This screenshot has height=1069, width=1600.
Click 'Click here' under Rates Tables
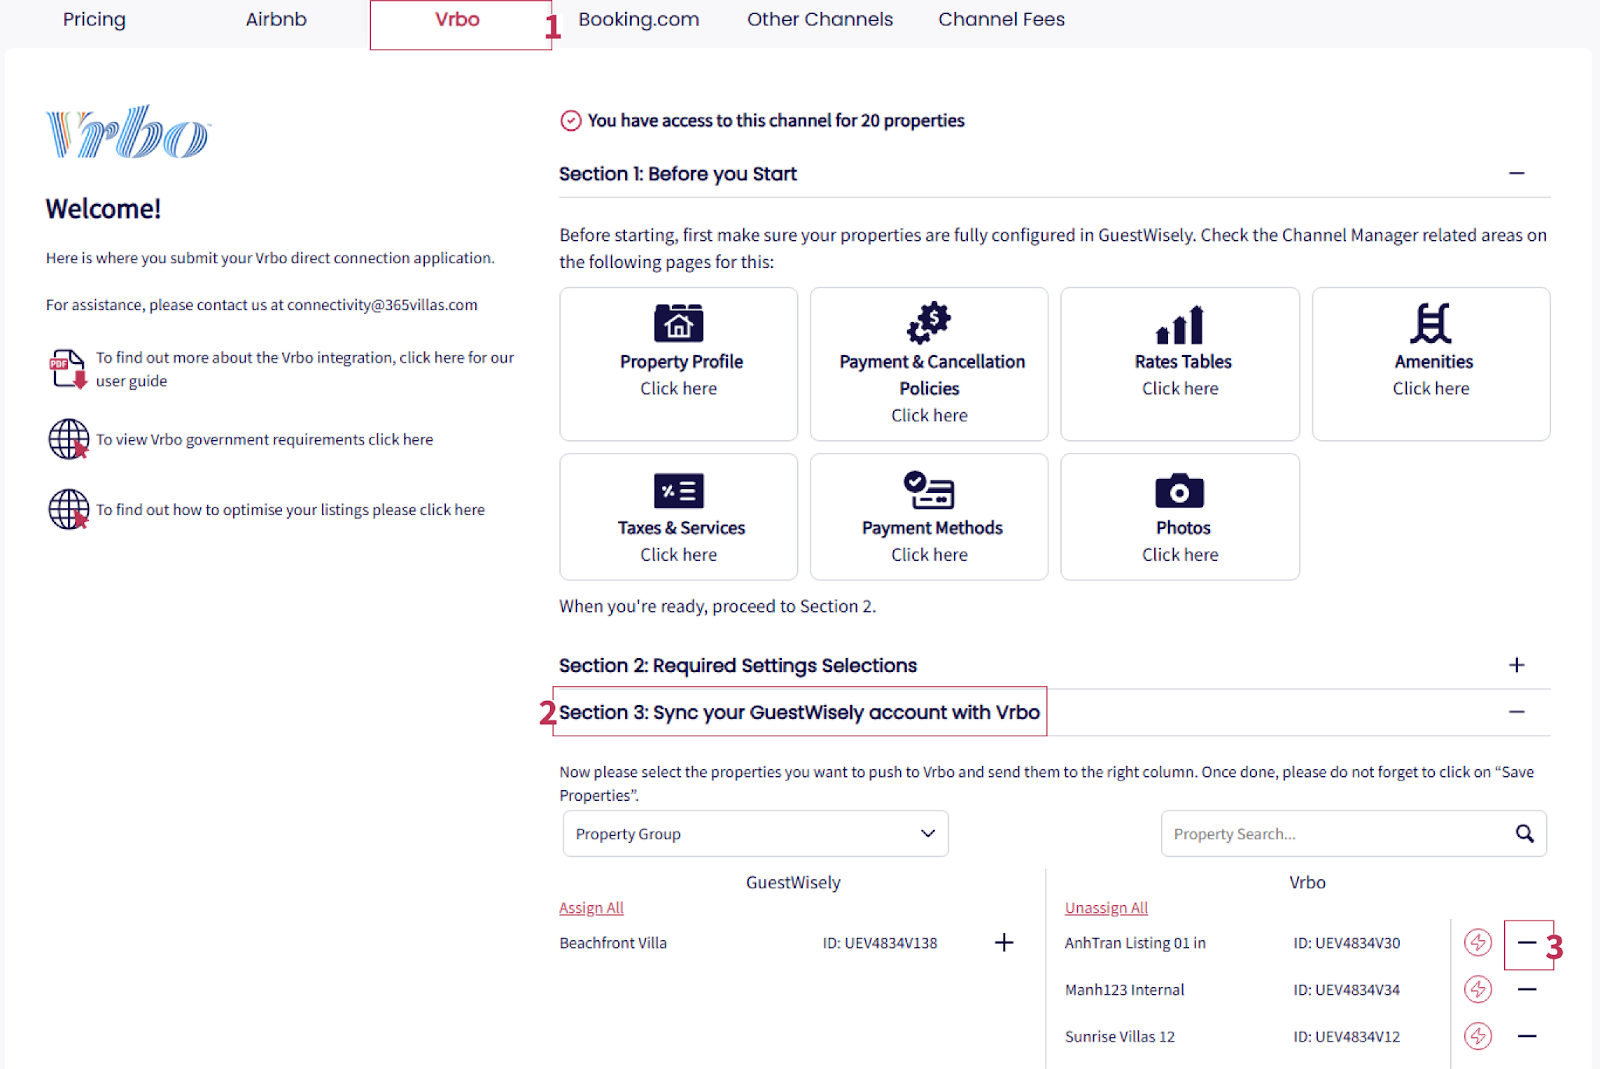(1180, 388)
